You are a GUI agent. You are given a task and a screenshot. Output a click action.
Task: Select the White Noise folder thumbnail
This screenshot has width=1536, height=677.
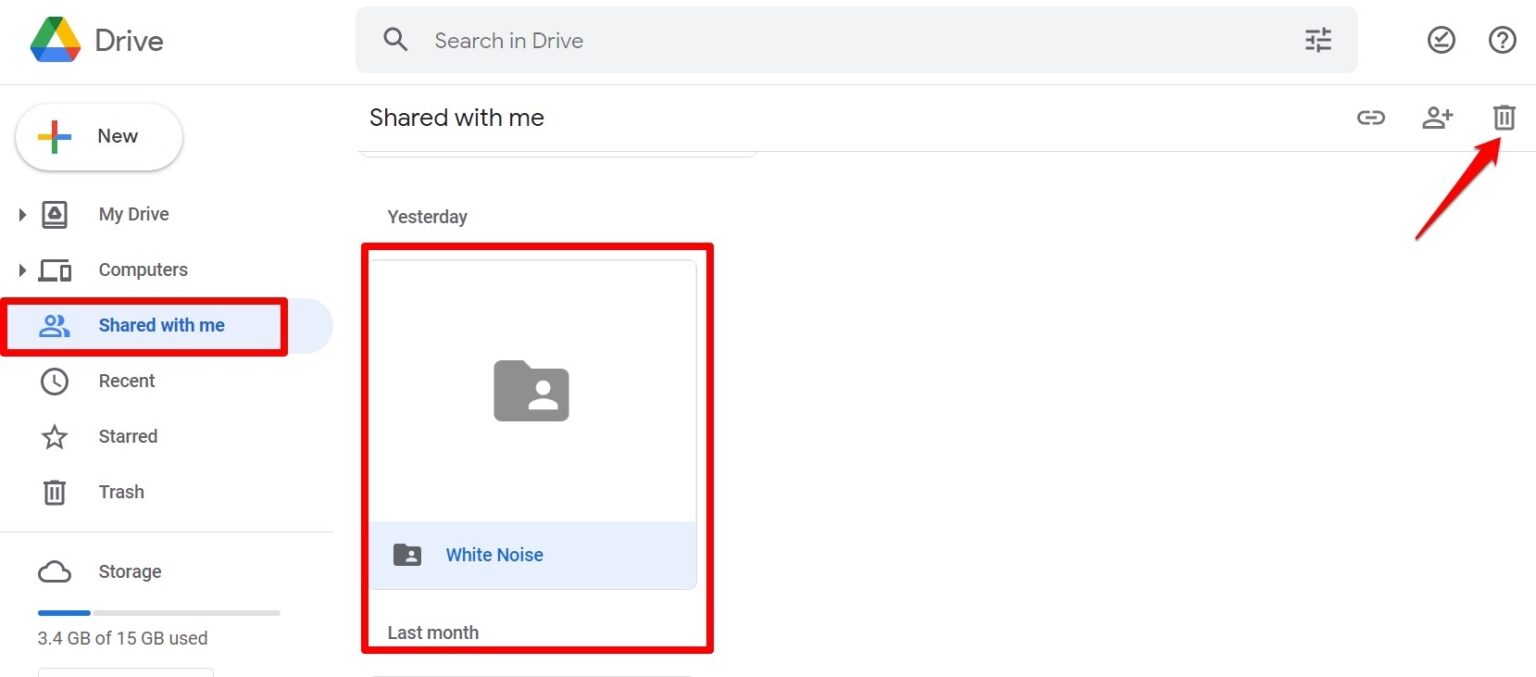[x=531, y=391]
